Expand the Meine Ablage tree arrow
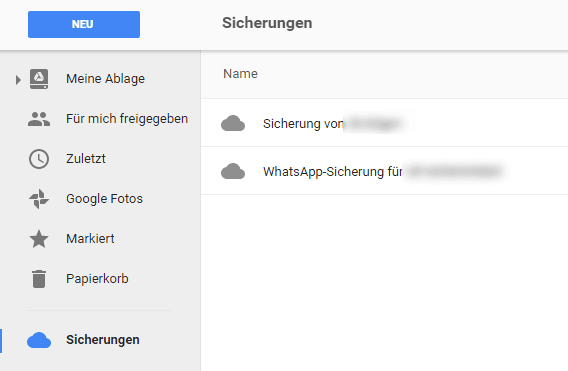The image size is (568, 371). tap(18, 79)
